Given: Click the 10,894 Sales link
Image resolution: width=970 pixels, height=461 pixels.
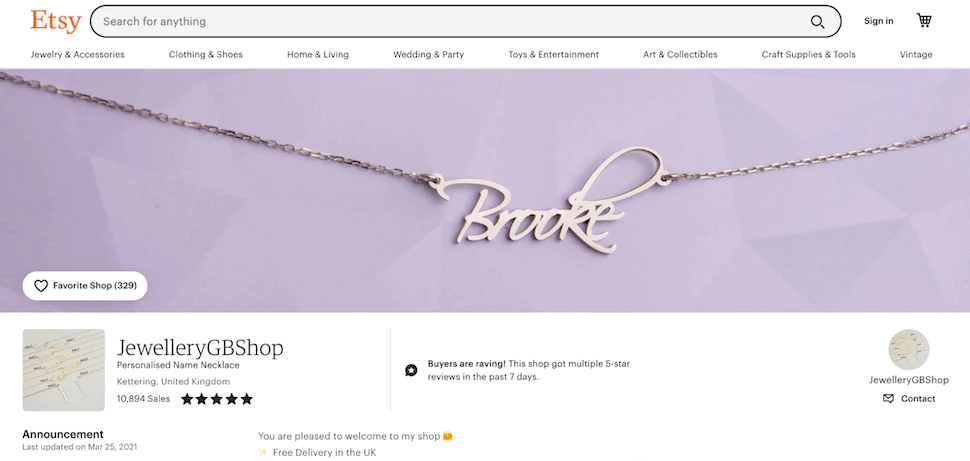Looking at the screenshot, I should (144, 399).
